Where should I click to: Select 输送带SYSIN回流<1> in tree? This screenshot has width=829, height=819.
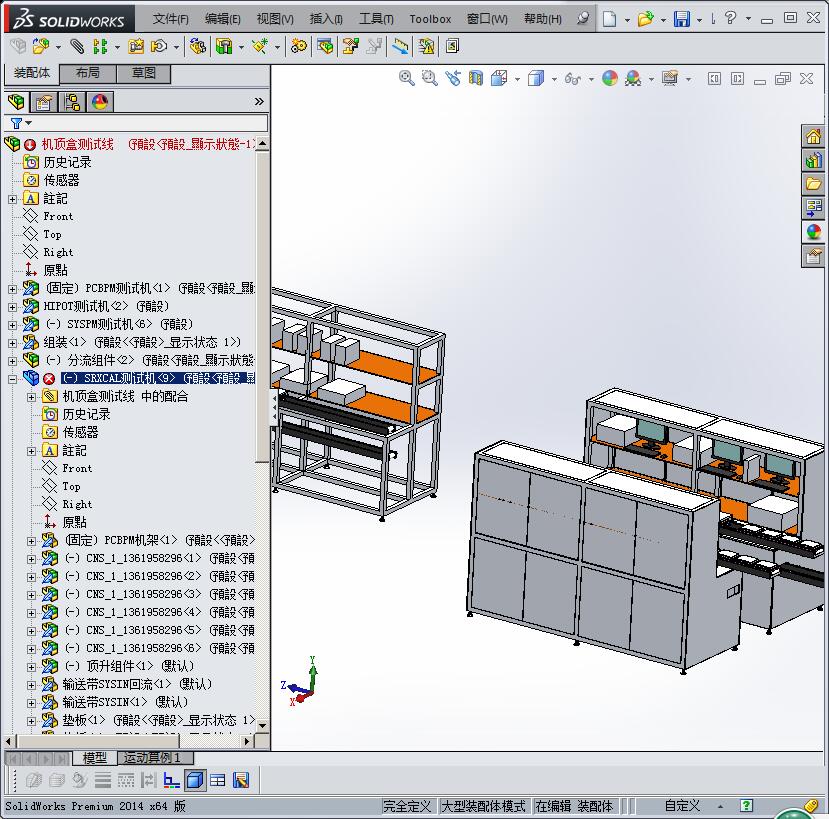(137, 684)
